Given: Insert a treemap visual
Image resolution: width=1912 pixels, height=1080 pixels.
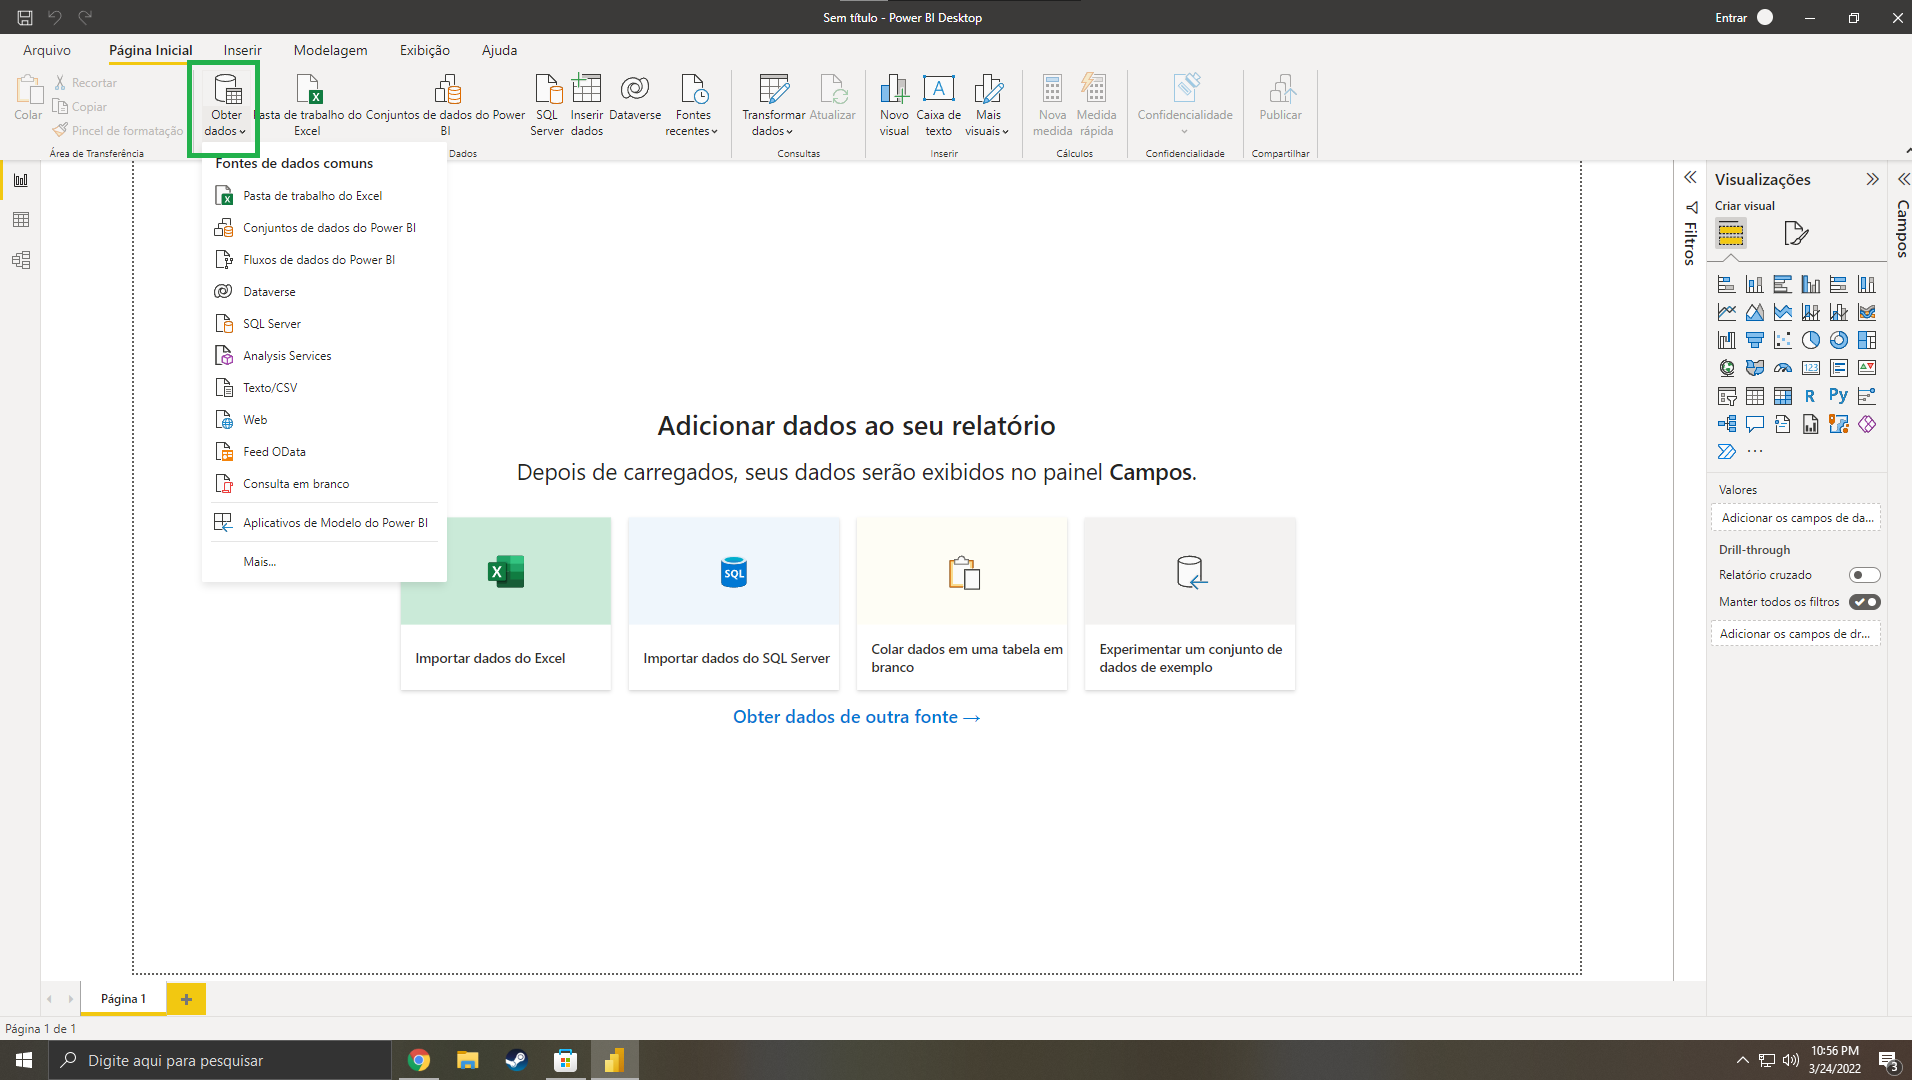Looking at the screenshot, I should [1867, 341].
